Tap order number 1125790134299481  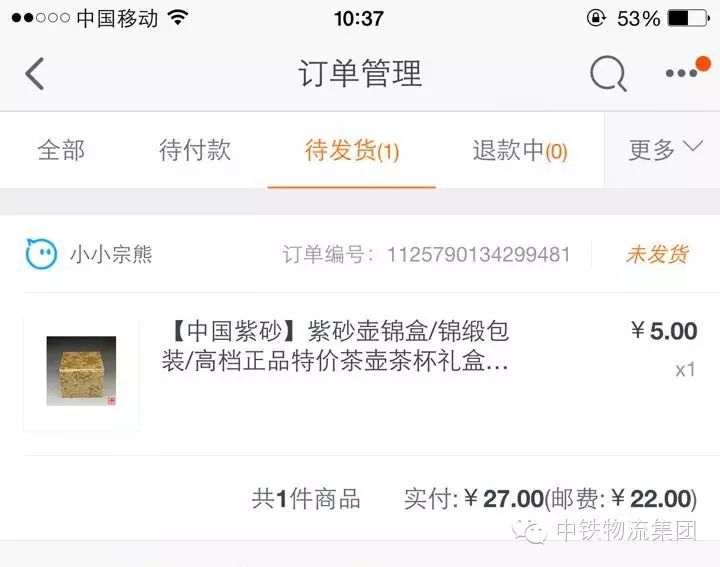click(478, 254)
